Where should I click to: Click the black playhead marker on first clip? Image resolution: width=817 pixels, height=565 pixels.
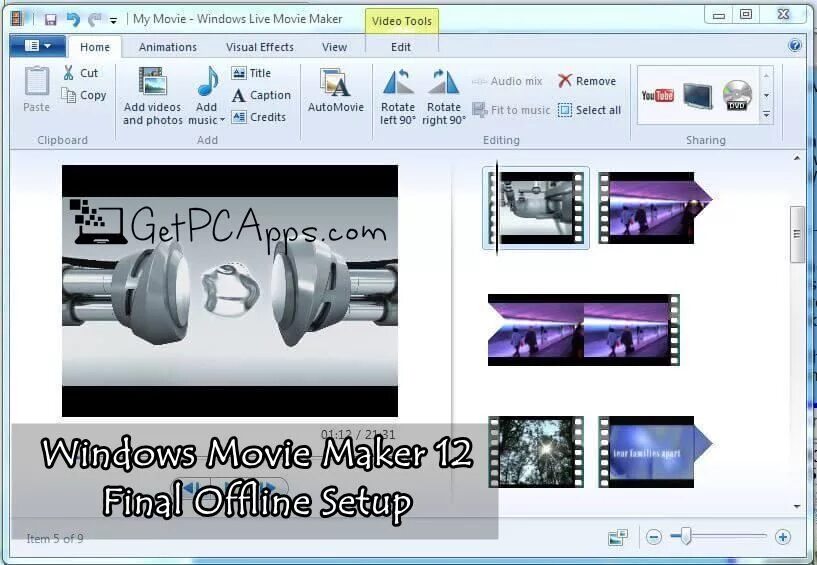point(497,208)
